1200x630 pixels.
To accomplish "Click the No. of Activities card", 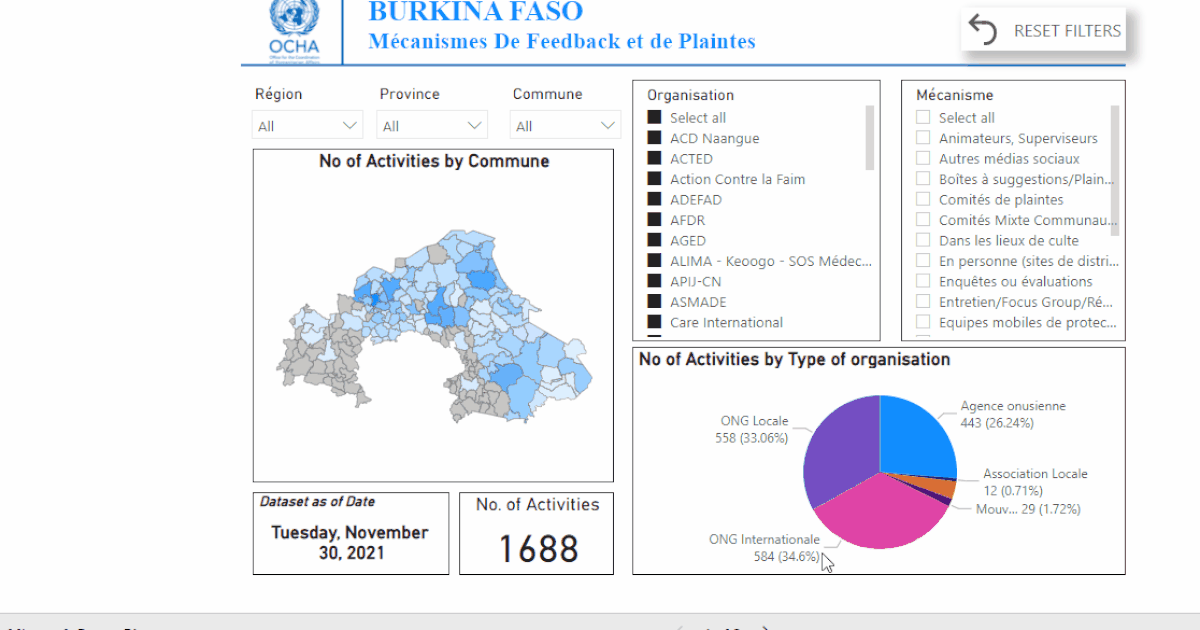I will (537, 533).
